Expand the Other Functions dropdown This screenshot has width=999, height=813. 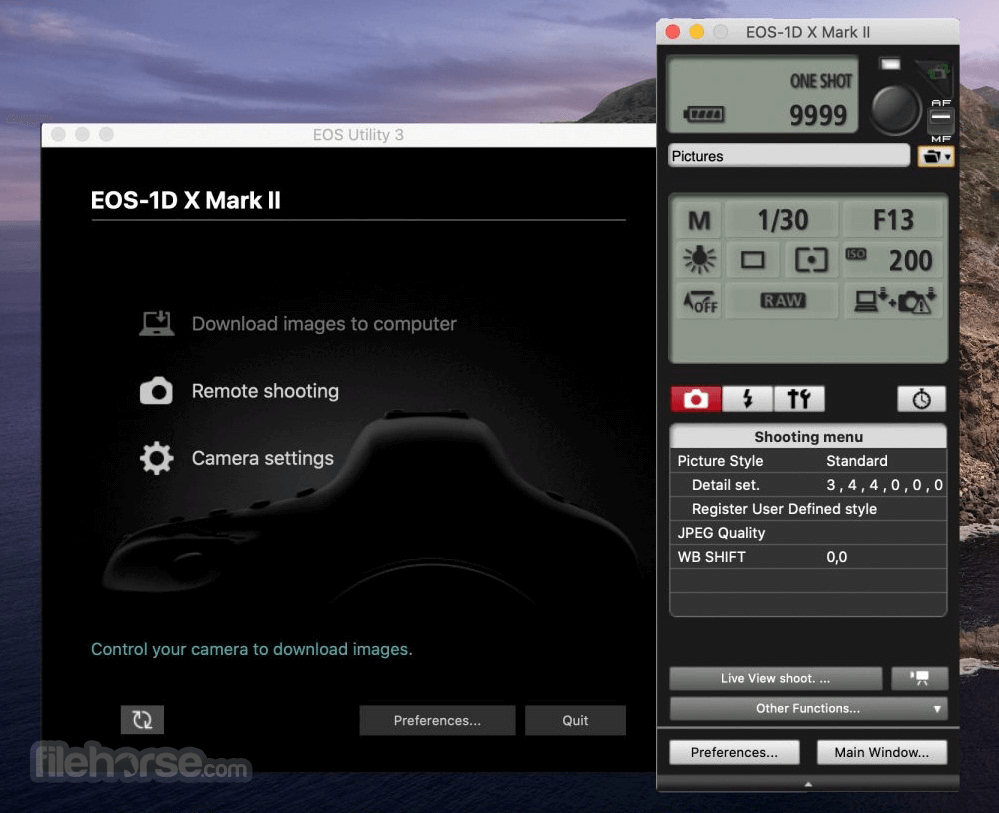click(x=809, y=709)
